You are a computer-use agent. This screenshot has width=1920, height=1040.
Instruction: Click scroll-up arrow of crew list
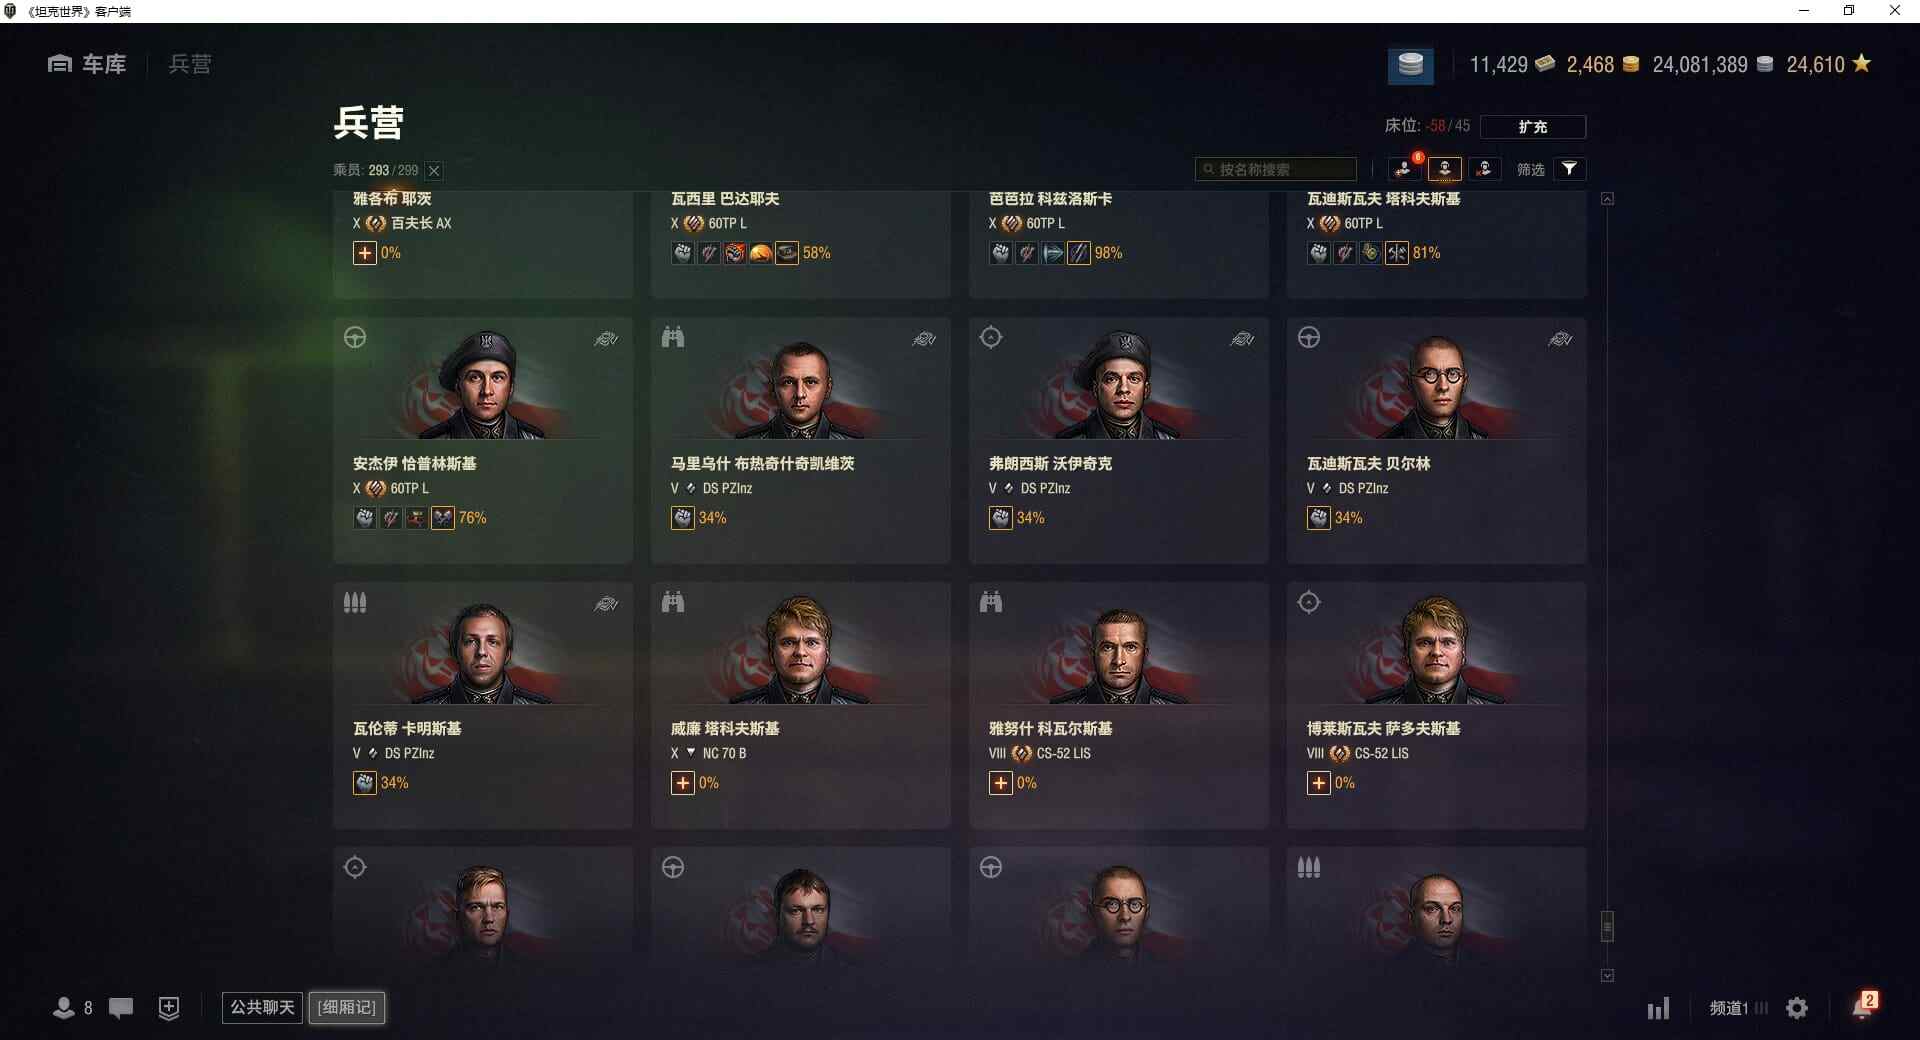(1607, 199)
